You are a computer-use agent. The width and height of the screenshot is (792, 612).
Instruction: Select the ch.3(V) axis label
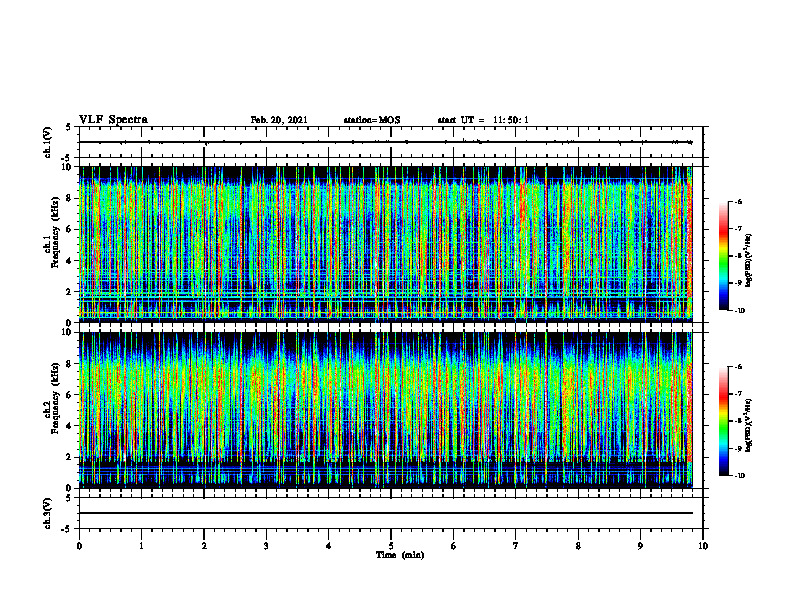pos(48,513)
